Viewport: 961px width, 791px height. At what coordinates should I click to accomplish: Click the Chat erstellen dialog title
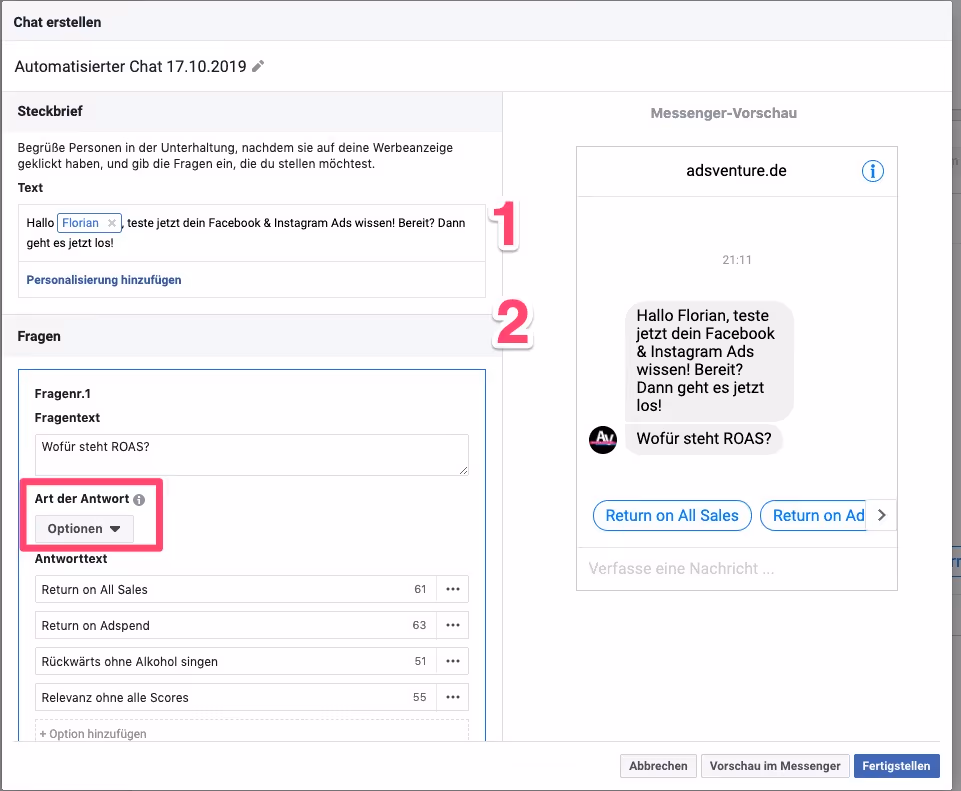tap(58, 22)
